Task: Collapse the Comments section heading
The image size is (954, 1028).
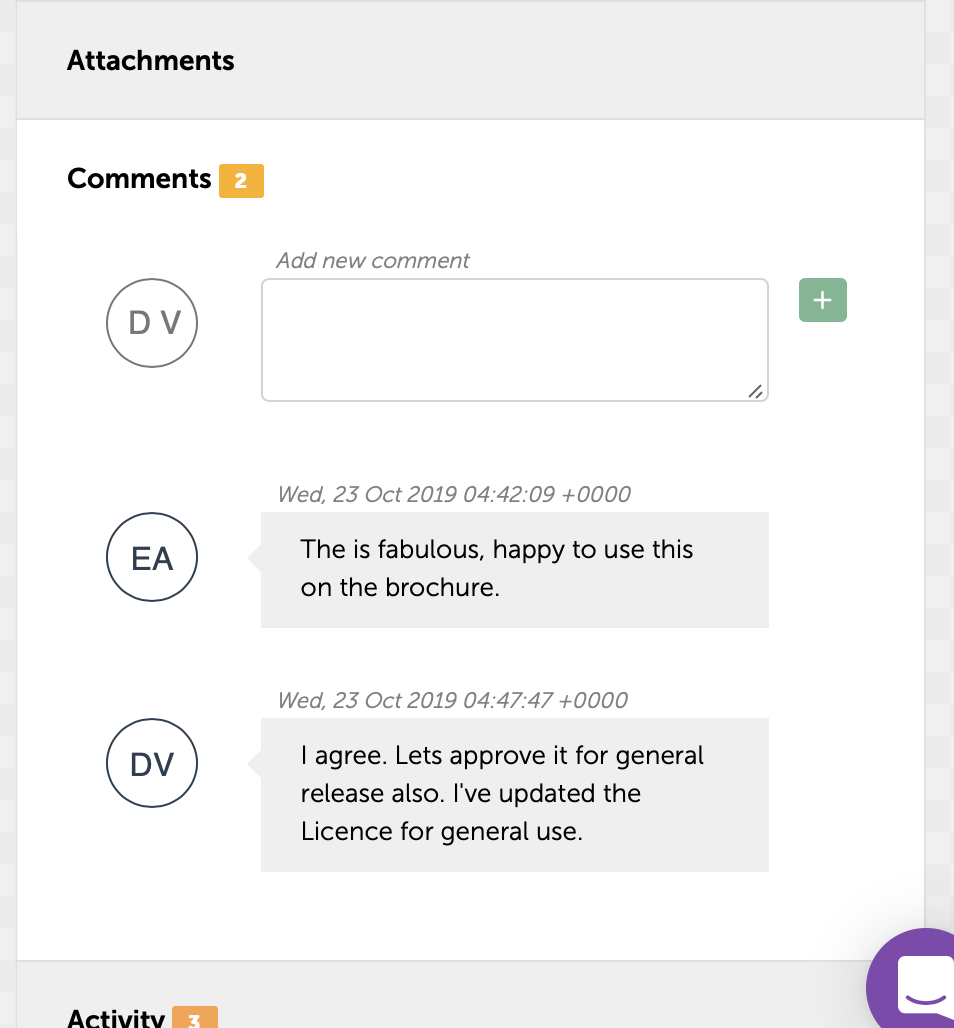Action: 139,179
